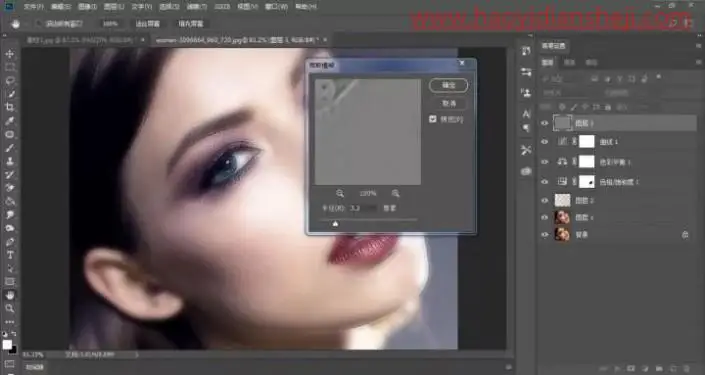The image size is (705, 375).
Task: Close the women-3096664 document tab
Action: (x=325, y=40)
